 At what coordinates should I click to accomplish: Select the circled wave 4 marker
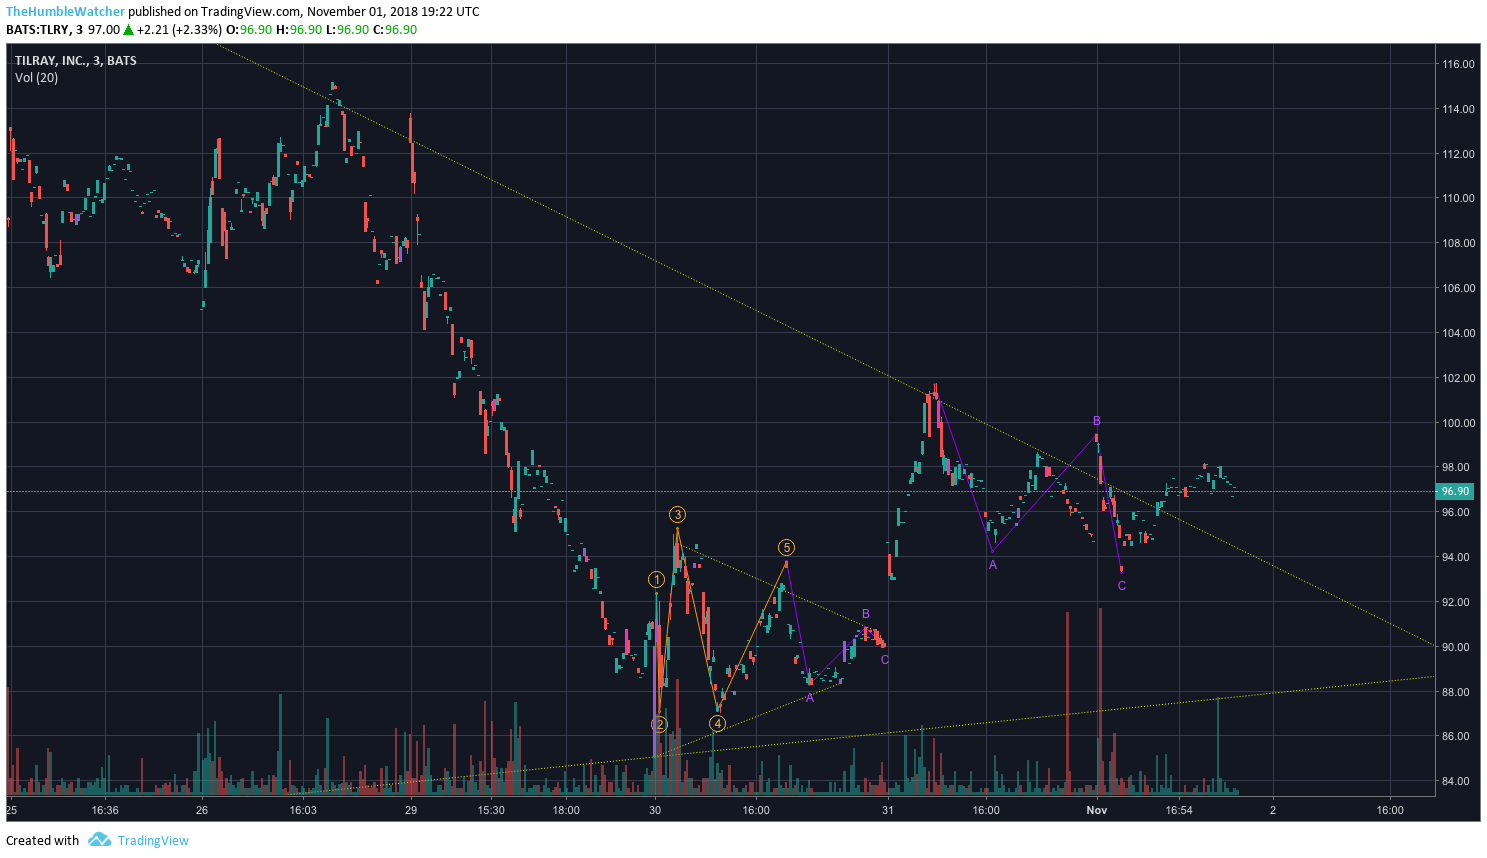[x=717, y=724]
